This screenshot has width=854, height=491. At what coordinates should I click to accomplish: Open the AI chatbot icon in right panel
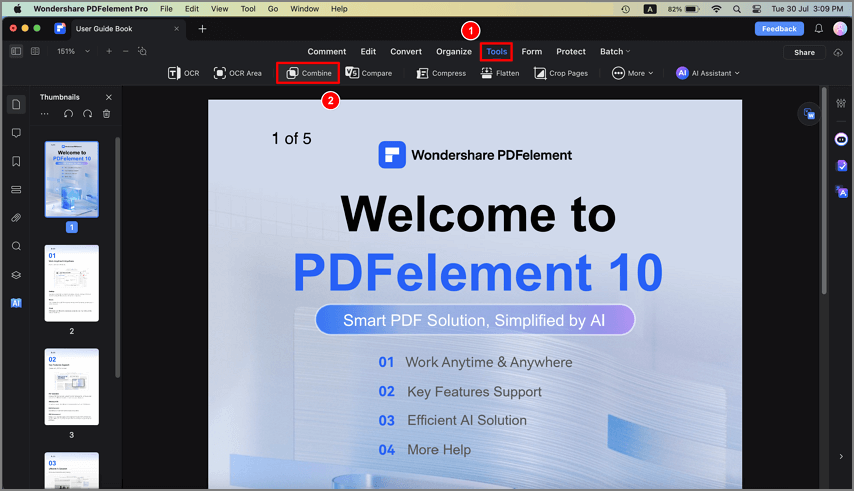(841, 139)
